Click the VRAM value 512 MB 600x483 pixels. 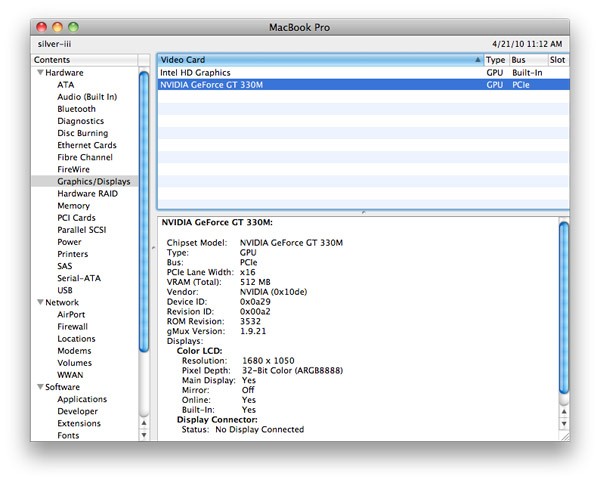coord(255,282)
